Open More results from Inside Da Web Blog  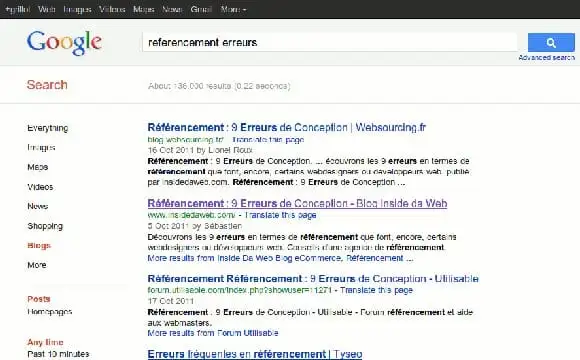coord(280,258)
